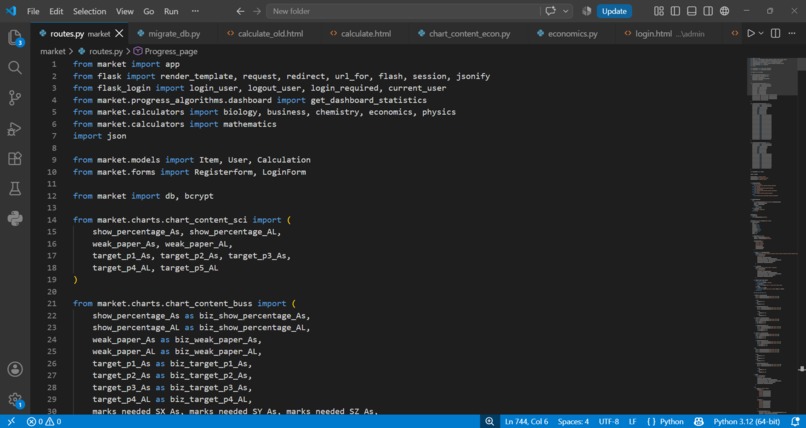Change indentation via Spaces: 4
Image resolution: width=806 pixels, height=428 pixels.
point(573,421)
